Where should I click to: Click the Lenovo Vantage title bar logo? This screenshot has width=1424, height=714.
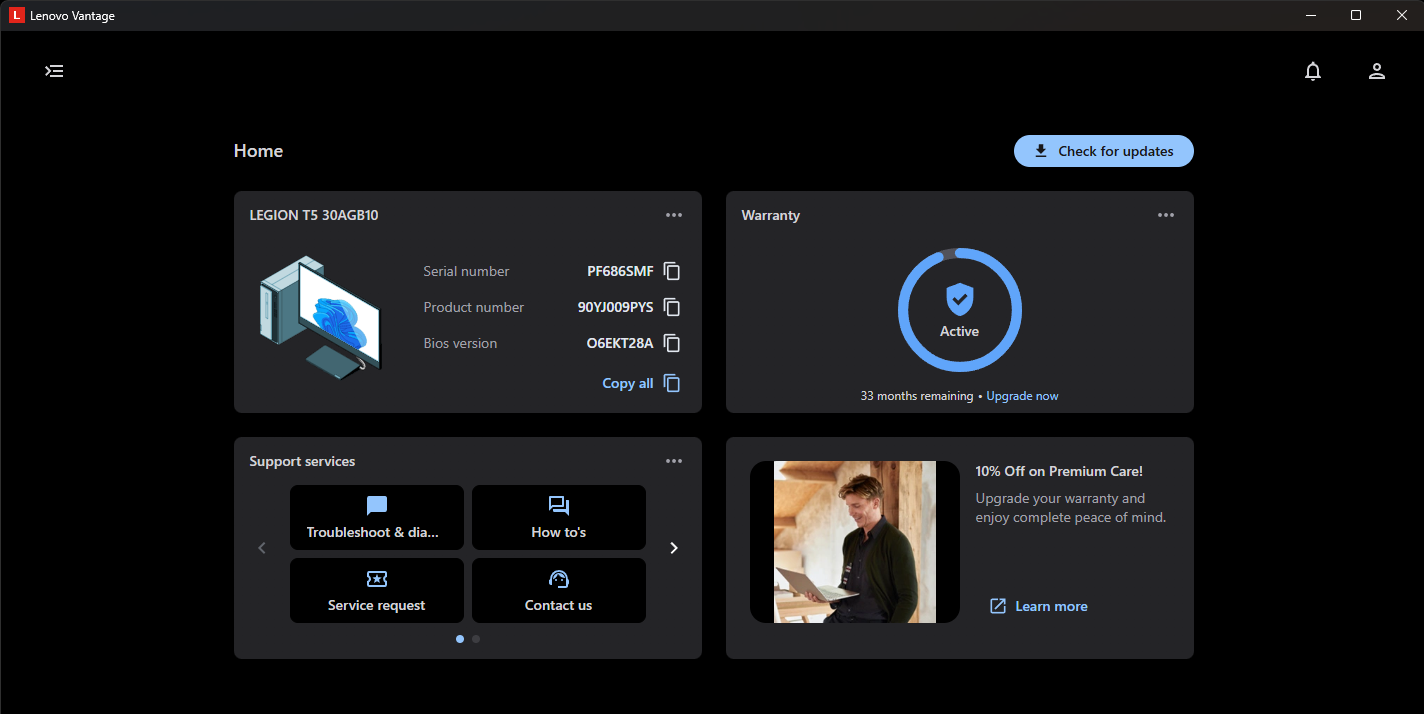point(17,15)
